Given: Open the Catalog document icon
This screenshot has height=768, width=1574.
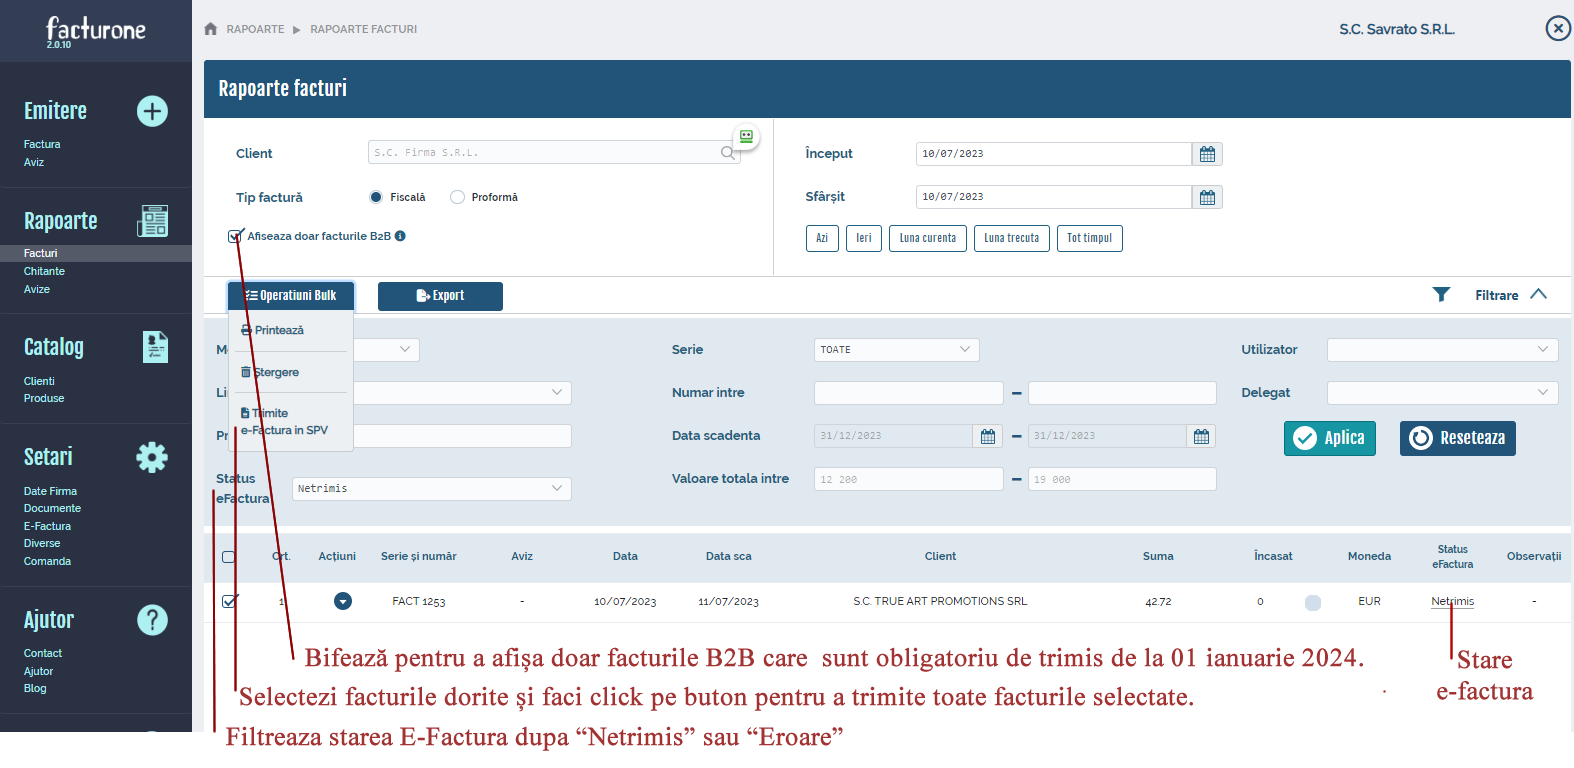Looking at the screenshot, I should pyautogui.click(x=155, y=347).
